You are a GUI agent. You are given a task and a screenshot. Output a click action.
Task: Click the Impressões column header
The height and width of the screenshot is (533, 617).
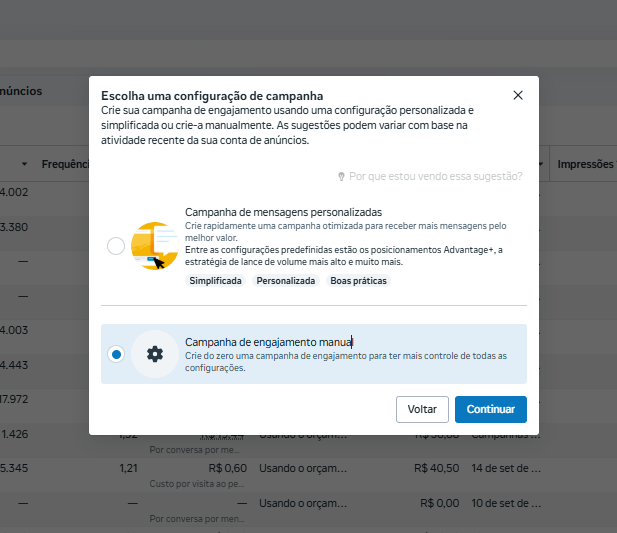tap(586, 164)
